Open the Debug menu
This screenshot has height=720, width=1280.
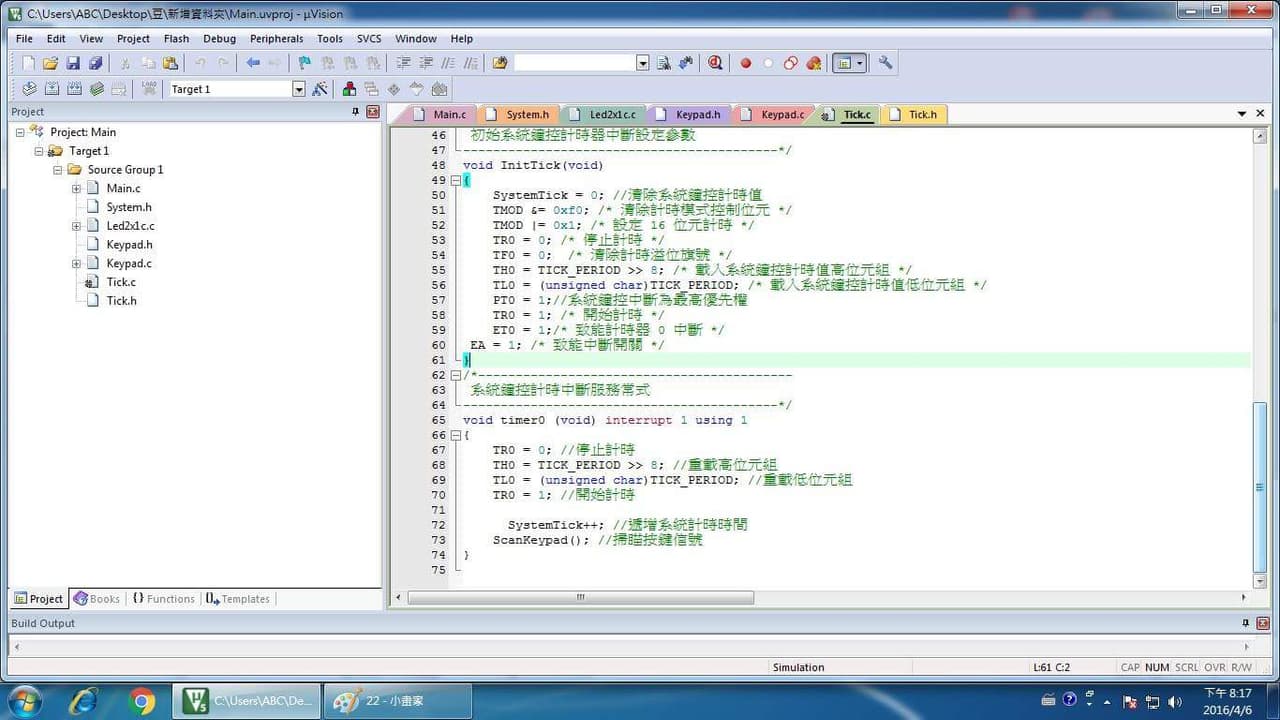click(x=219, y=39)
